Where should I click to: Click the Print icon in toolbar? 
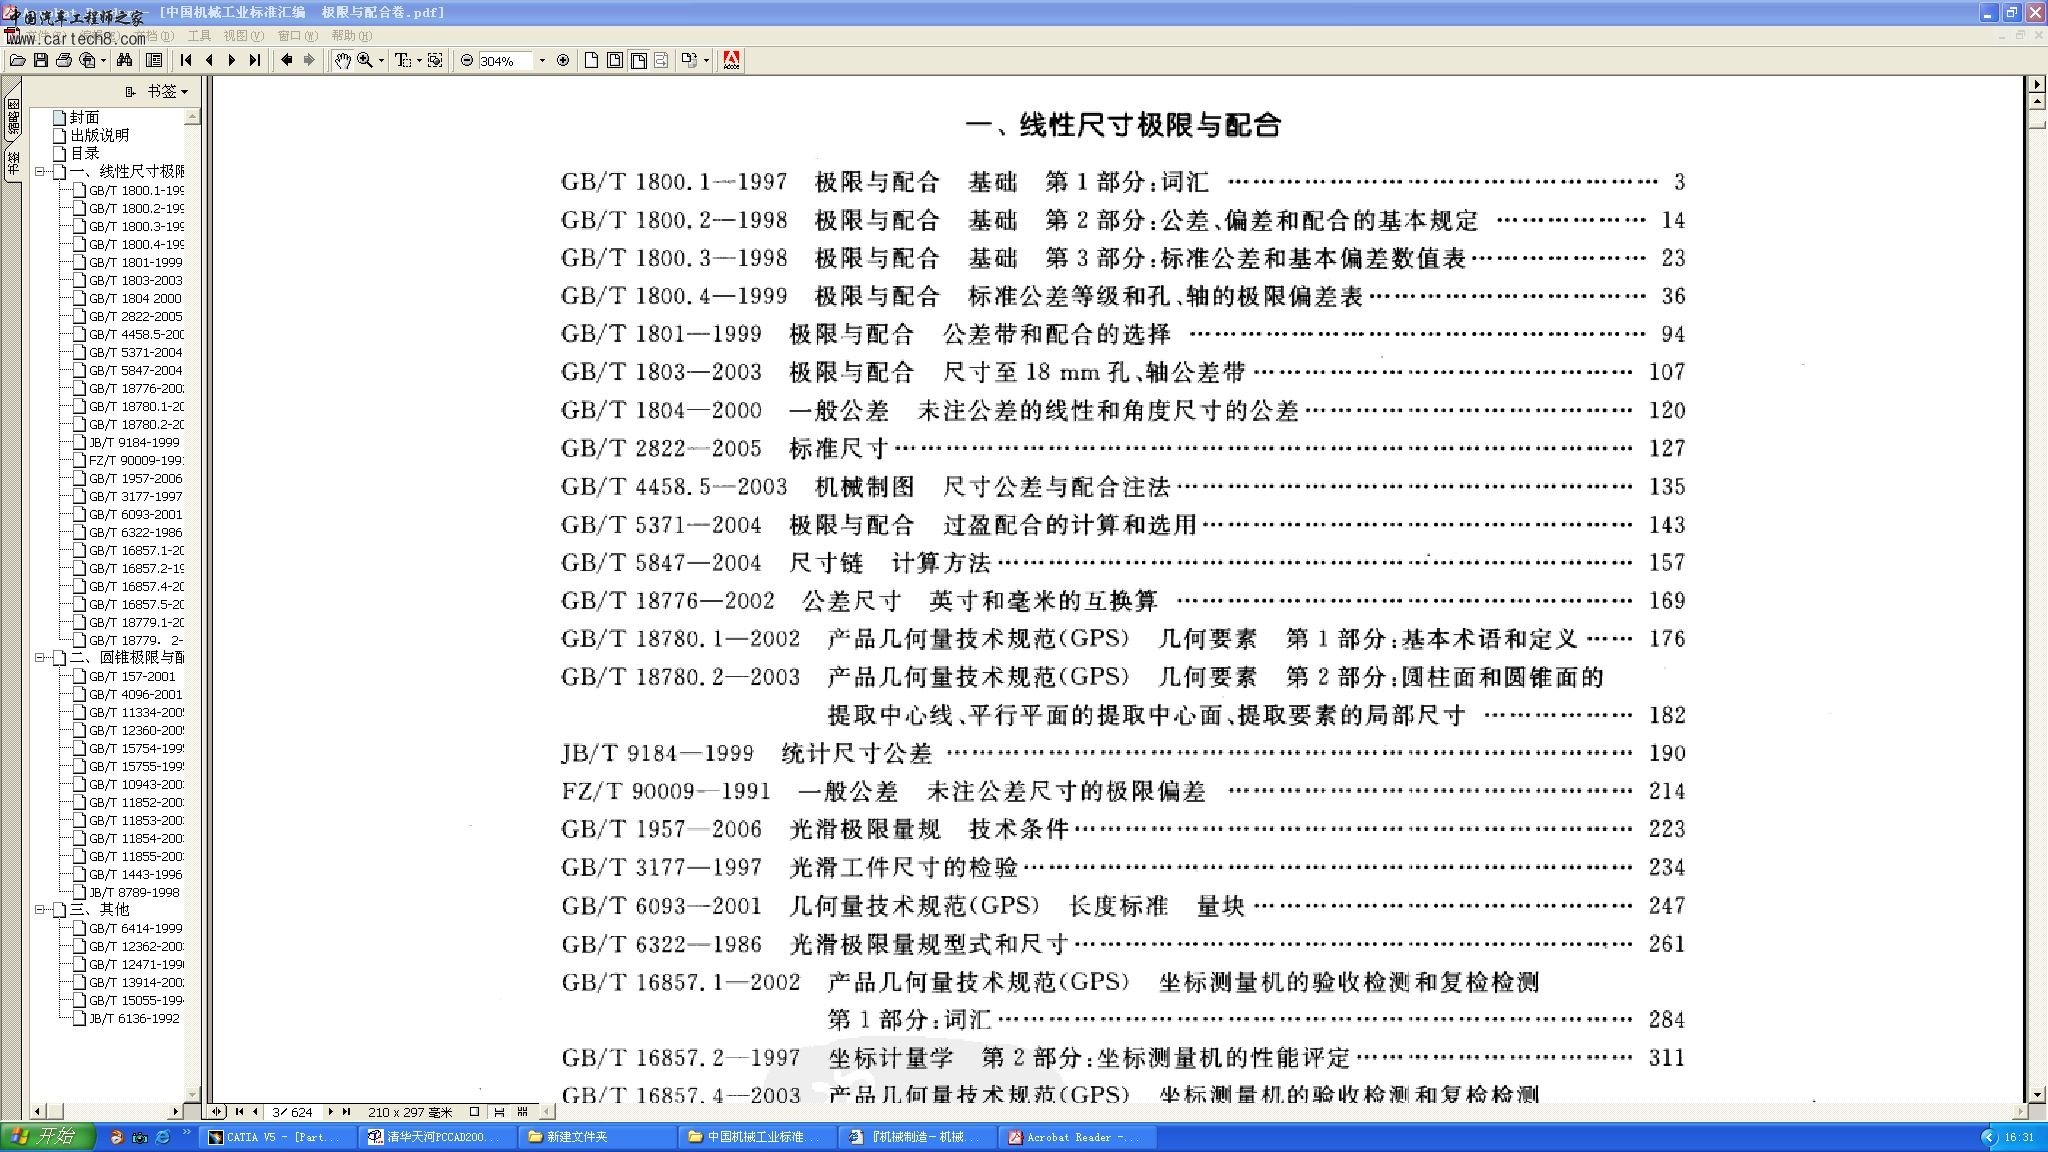(64, 61)
